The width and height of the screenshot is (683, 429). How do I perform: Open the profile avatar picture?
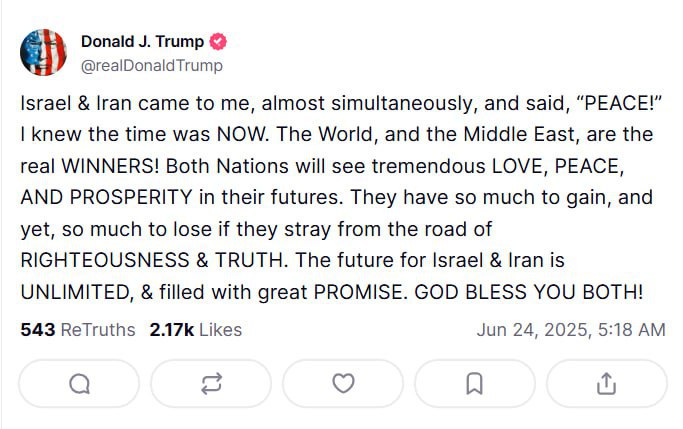[x=44, y=53]
